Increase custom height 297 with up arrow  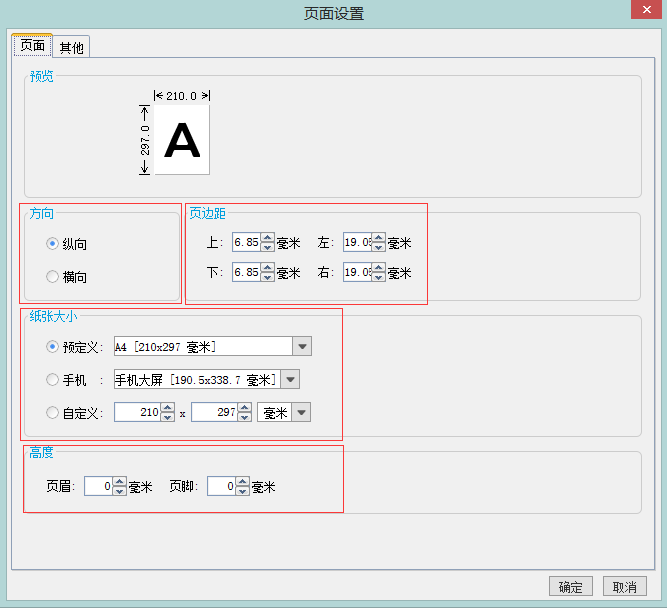pos(245,408)
